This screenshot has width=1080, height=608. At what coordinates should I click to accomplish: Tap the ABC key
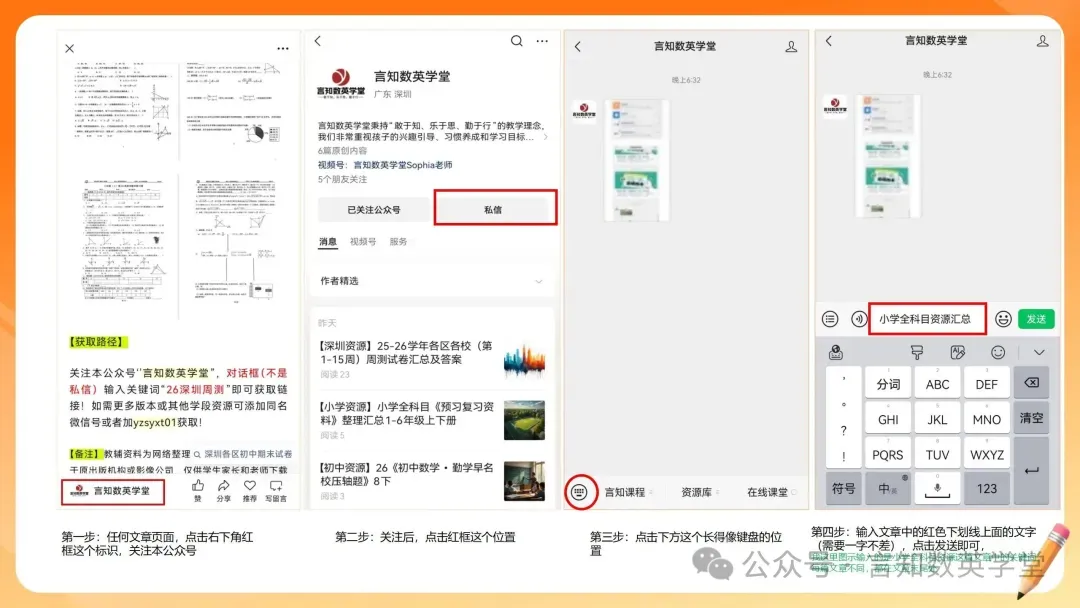click(937, 384)
